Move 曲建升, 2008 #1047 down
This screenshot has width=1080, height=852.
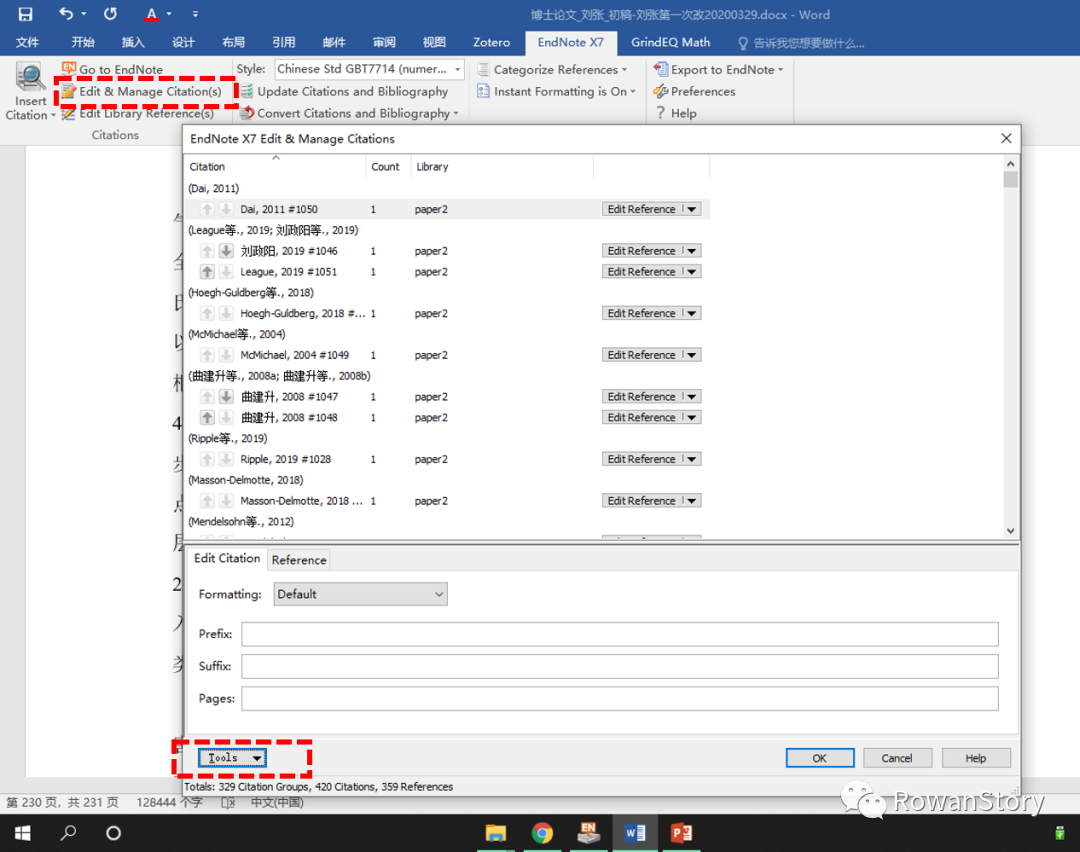coord(226,397)
